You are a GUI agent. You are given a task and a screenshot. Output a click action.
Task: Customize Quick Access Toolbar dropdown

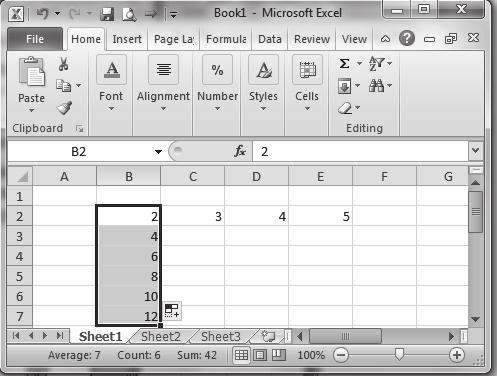coord(173,14)
